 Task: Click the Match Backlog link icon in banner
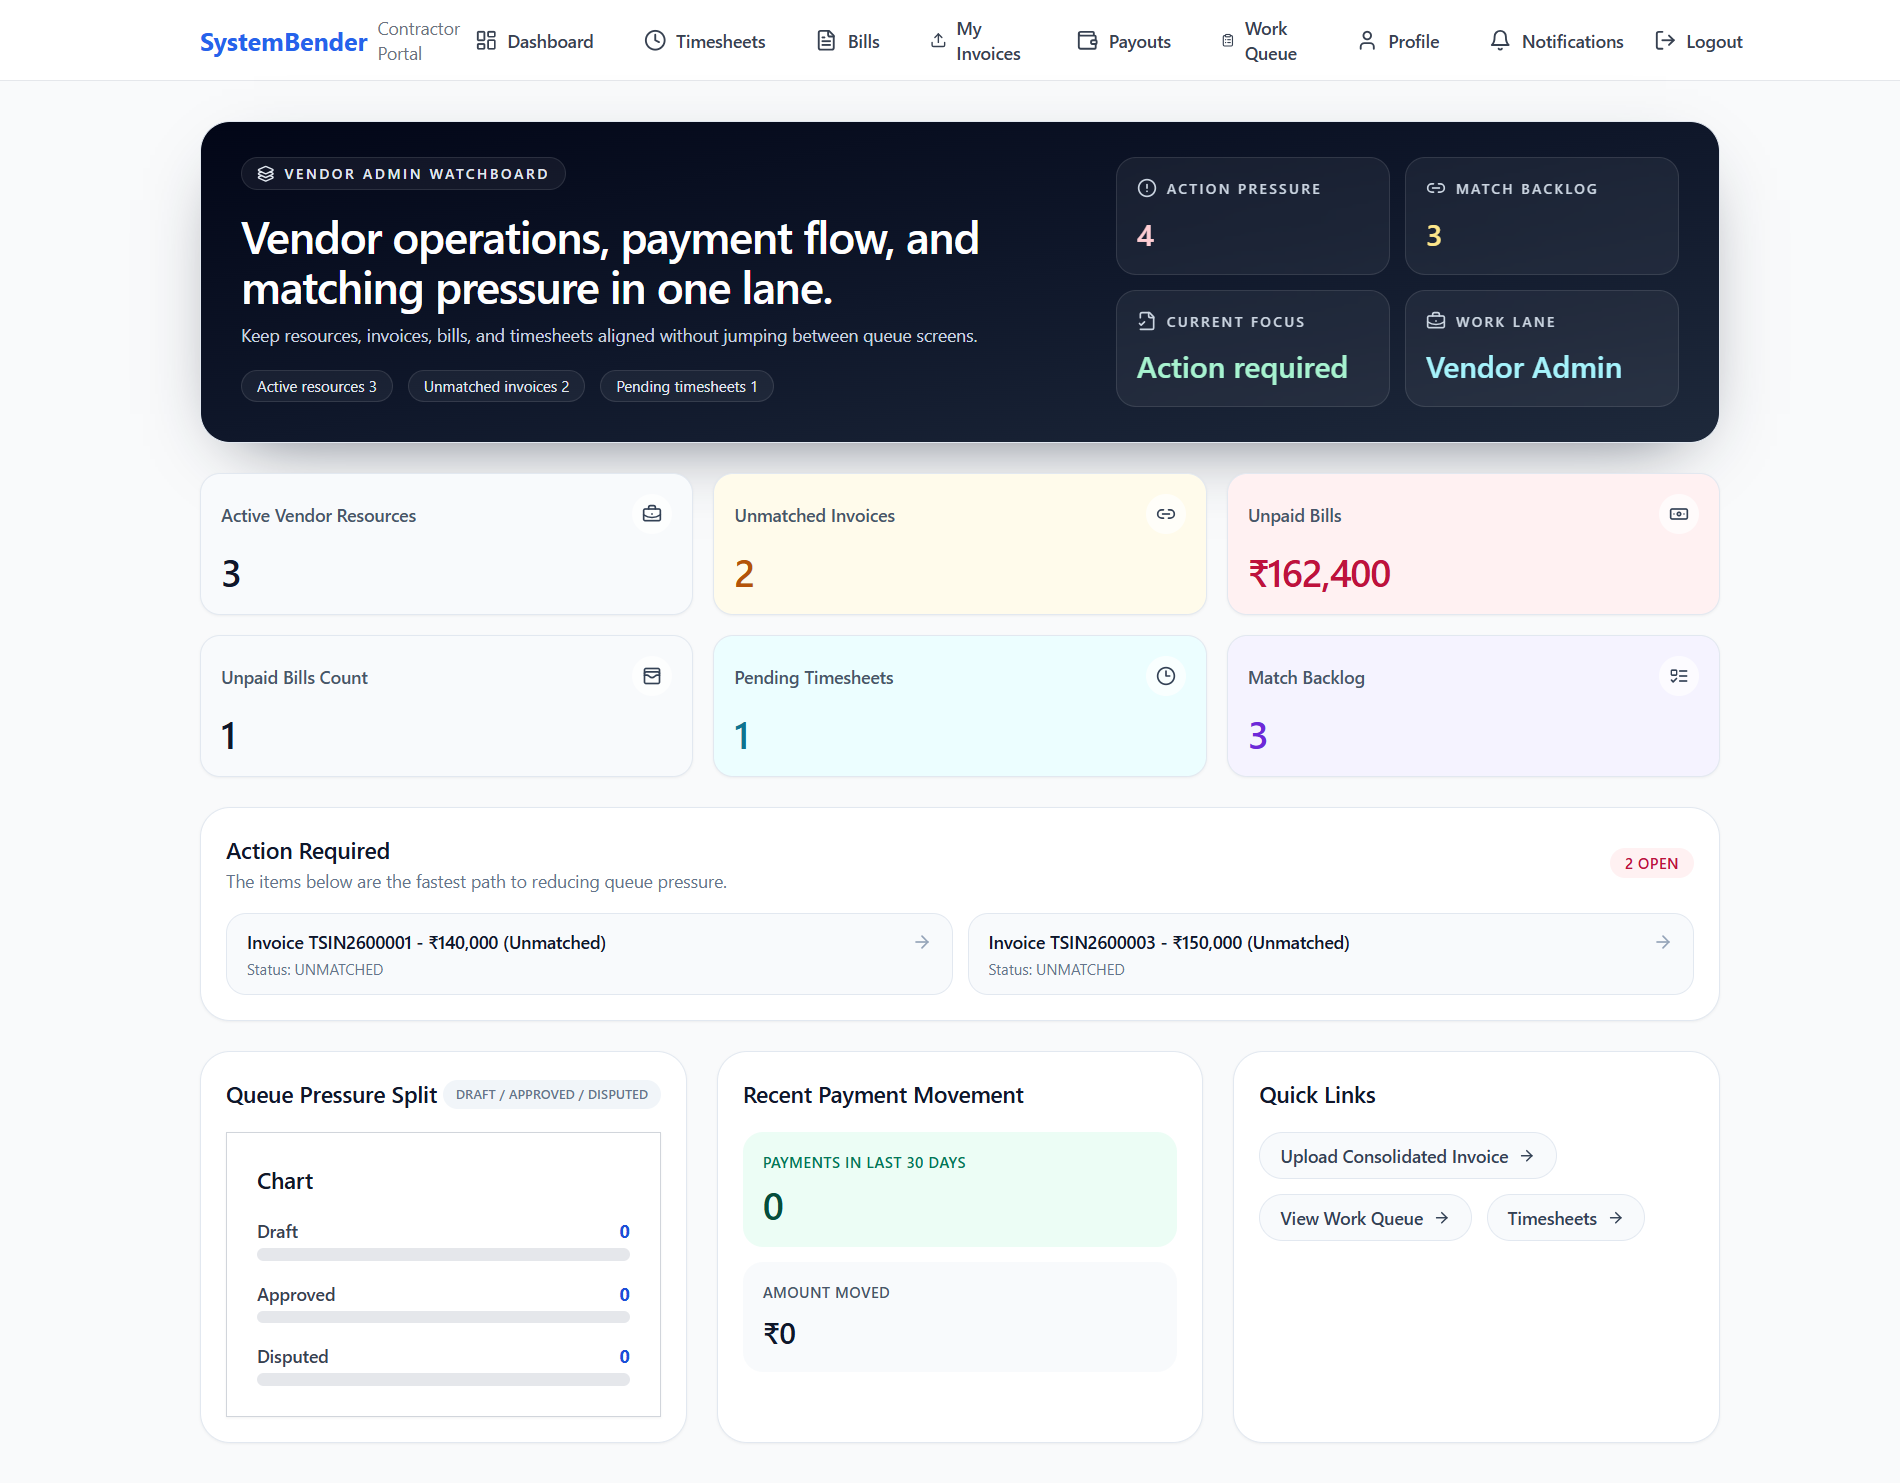pos(1436,188)
